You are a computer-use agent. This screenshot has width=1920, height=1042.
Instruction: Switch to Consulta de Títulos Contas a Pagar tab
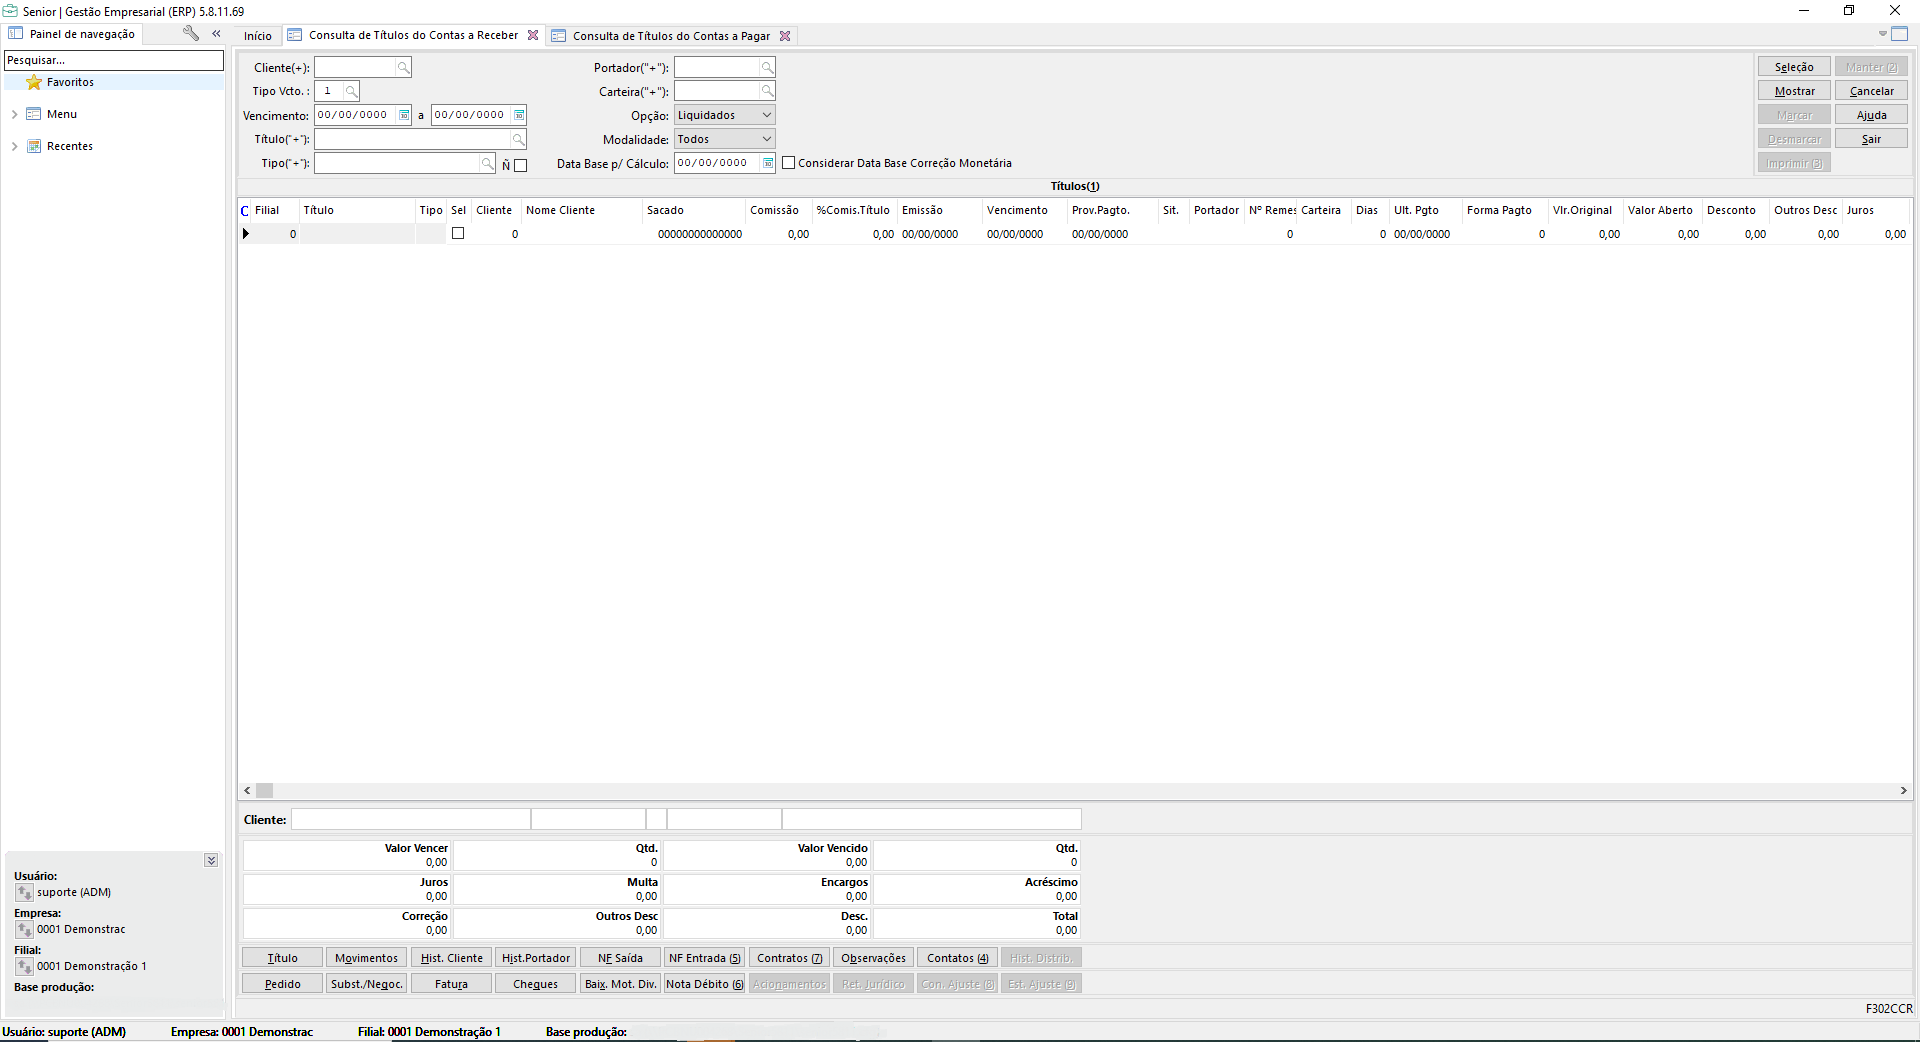point(671,36)
